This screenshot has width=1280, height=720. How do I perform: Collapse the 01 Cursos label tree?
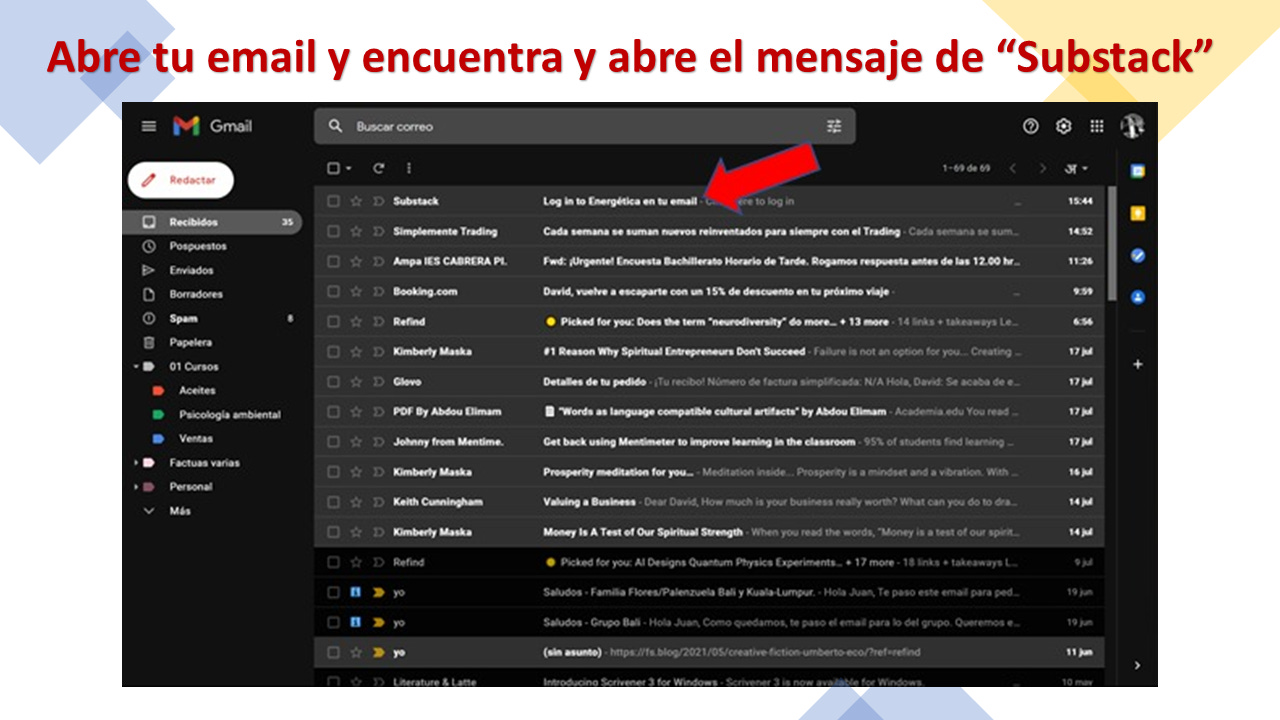click(x=136, y=367)
